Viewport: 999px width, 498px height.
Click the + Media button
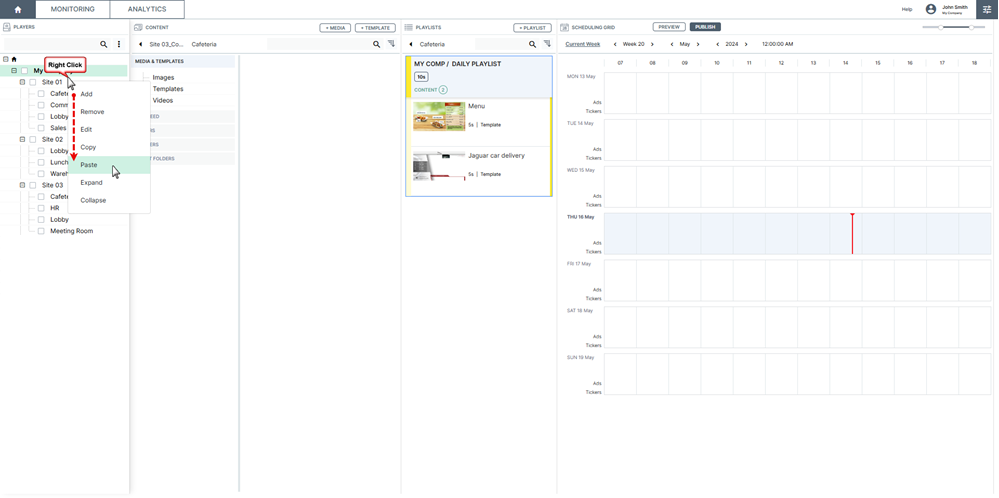click(336, 28)
